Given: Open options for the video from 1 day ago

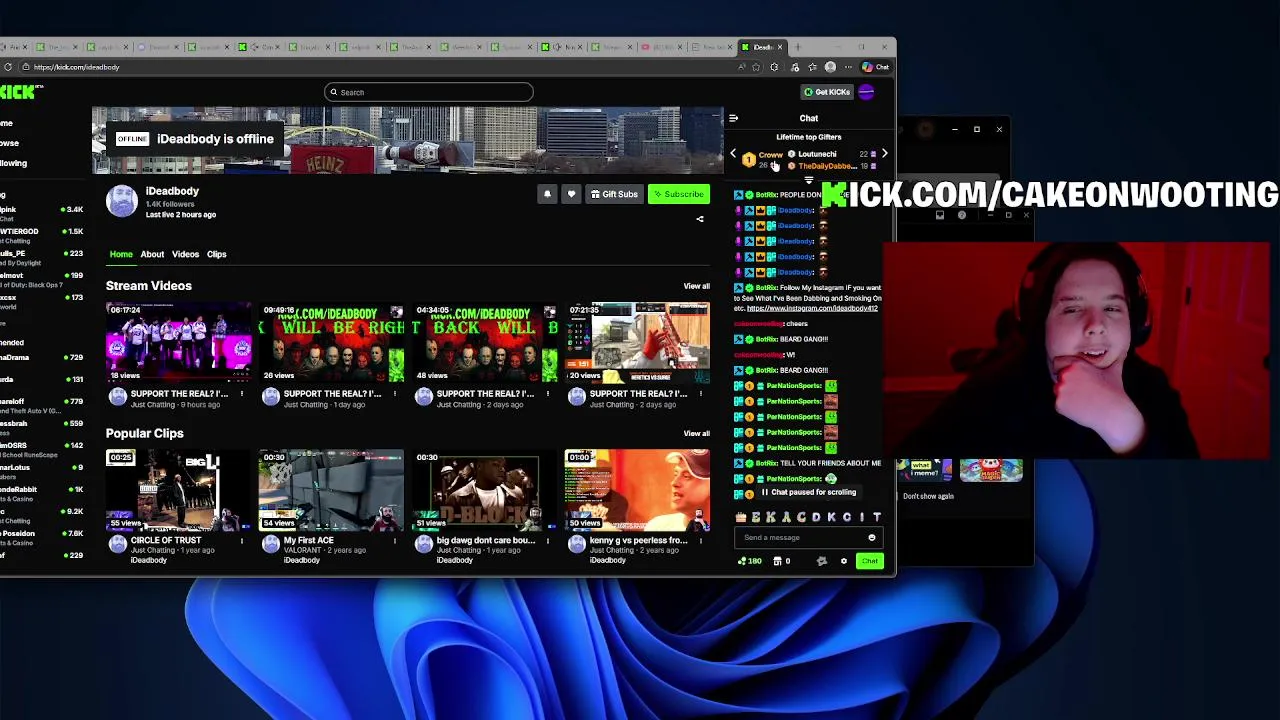Looking at the screenshot, I should tap(394, 394).
